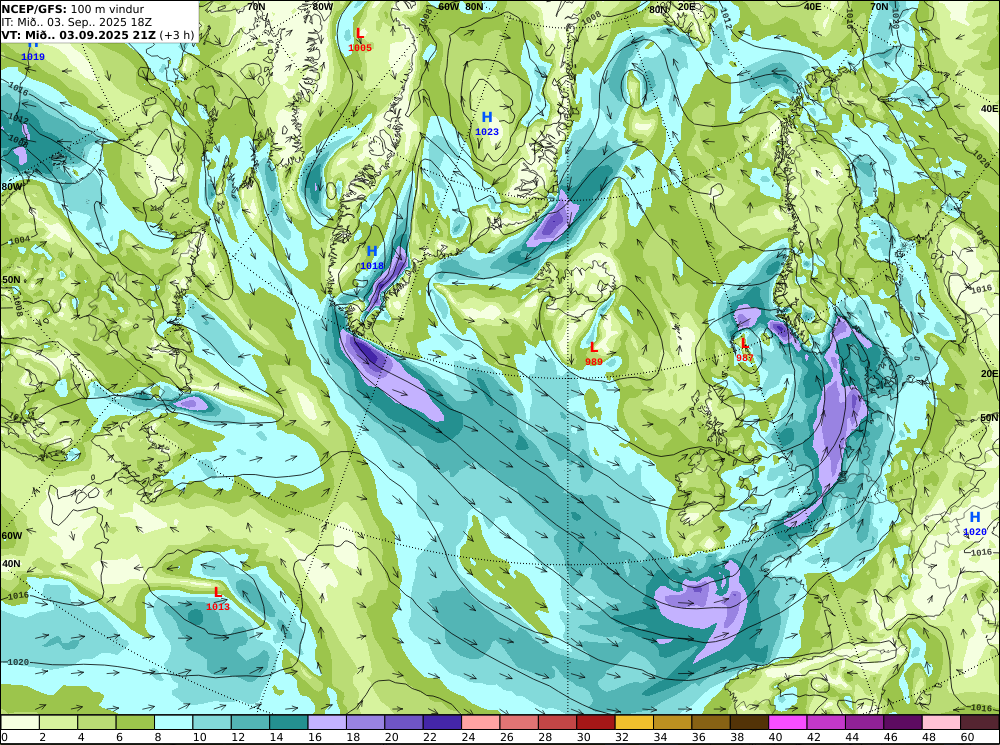The width and height of the screenshot is (1000, 745).
Task: Click legend value 32 under the color bar
Action: point(621,737)
